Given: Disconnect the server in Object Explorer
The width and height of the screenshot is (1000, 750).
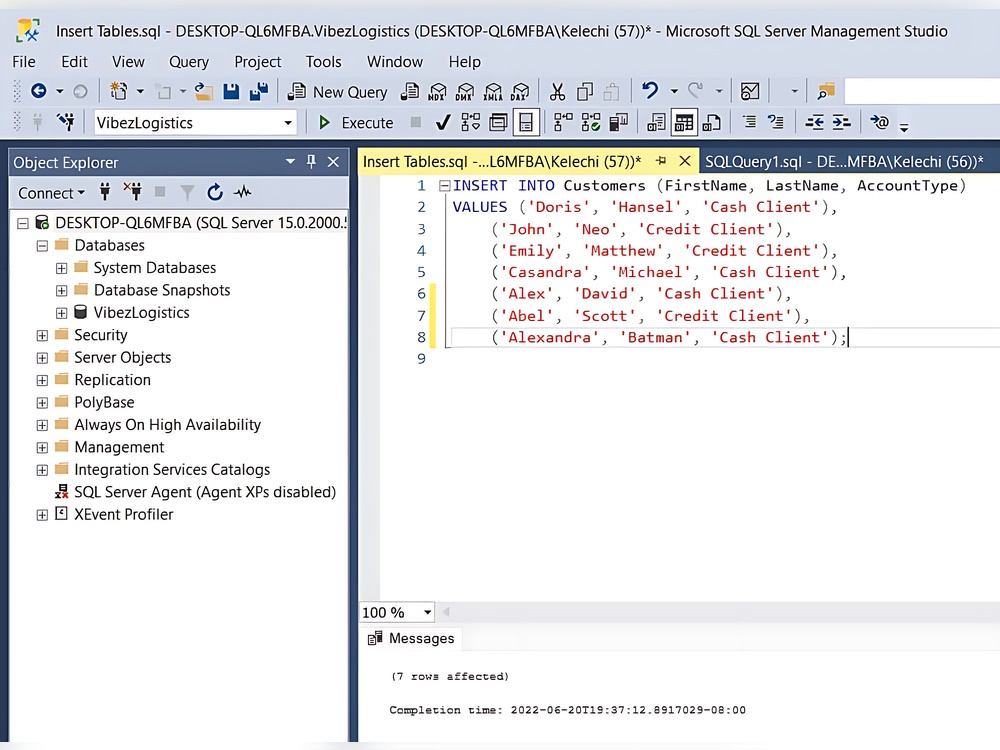Looking at the screenshot, I should (133, 192).
